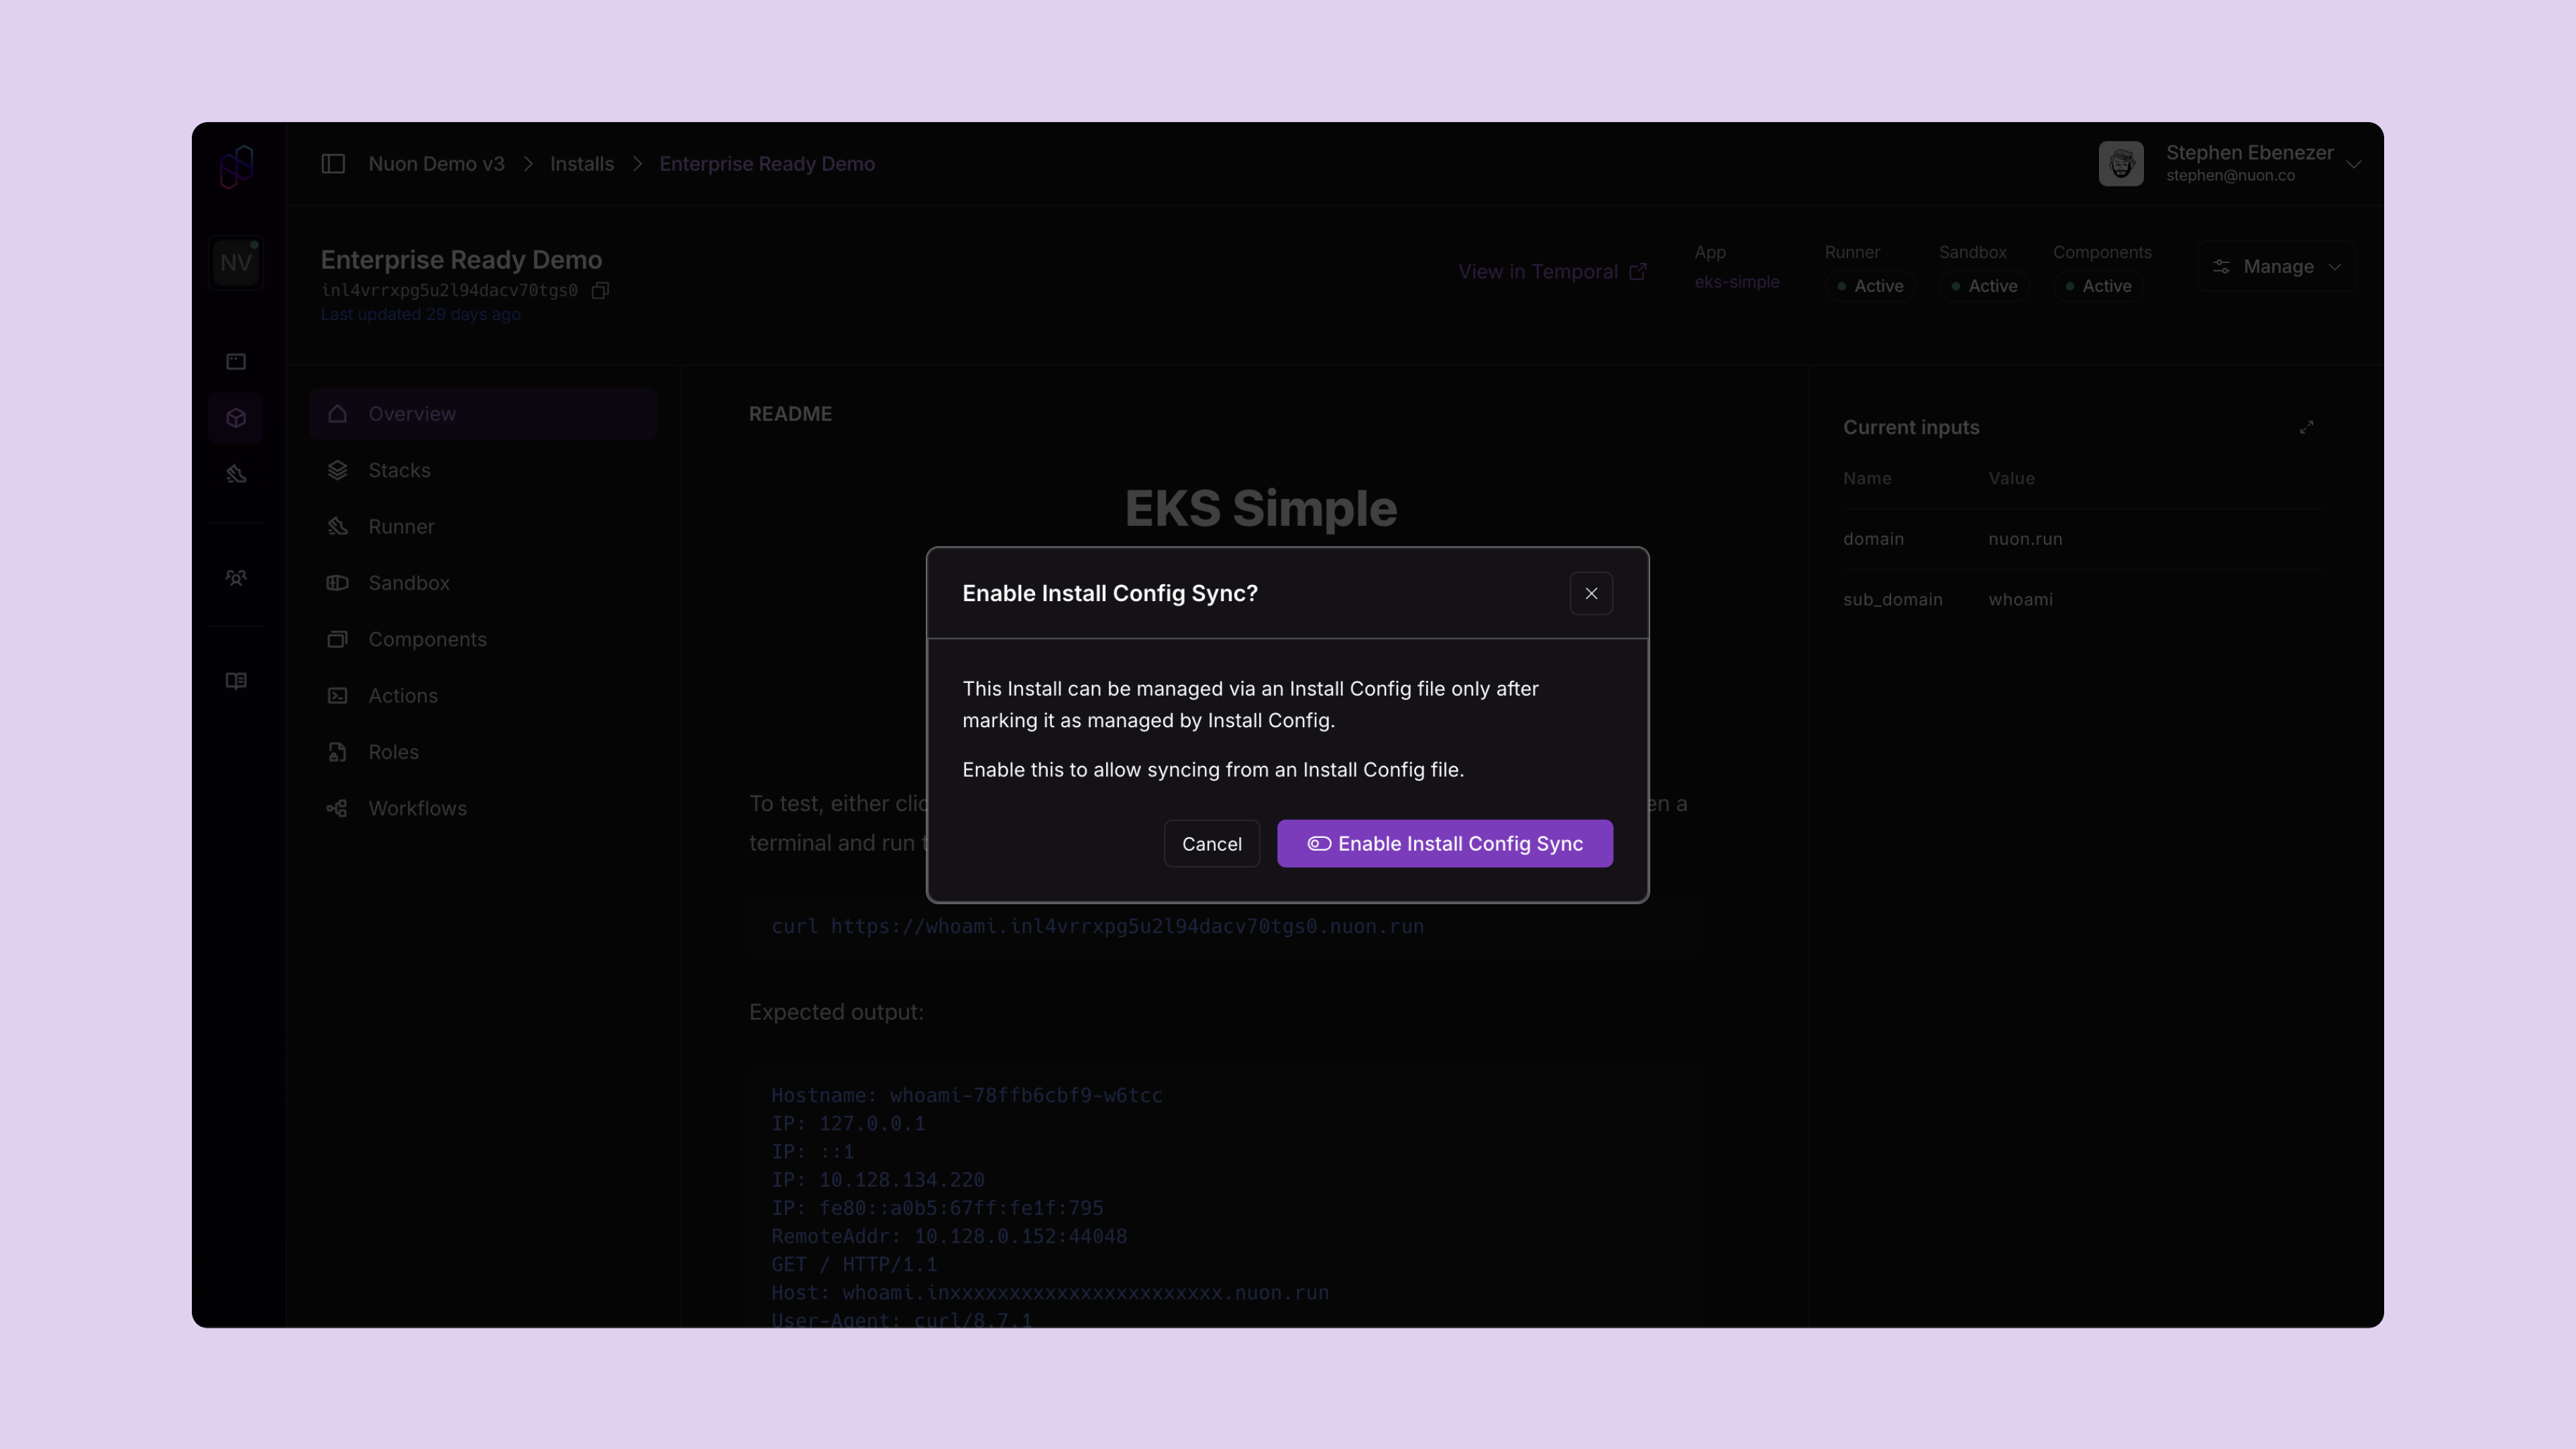Viewport: 2576px width, 1449px height.
Task: Open the documentation book icon in sidebar
Action: [x=236, y=681]
